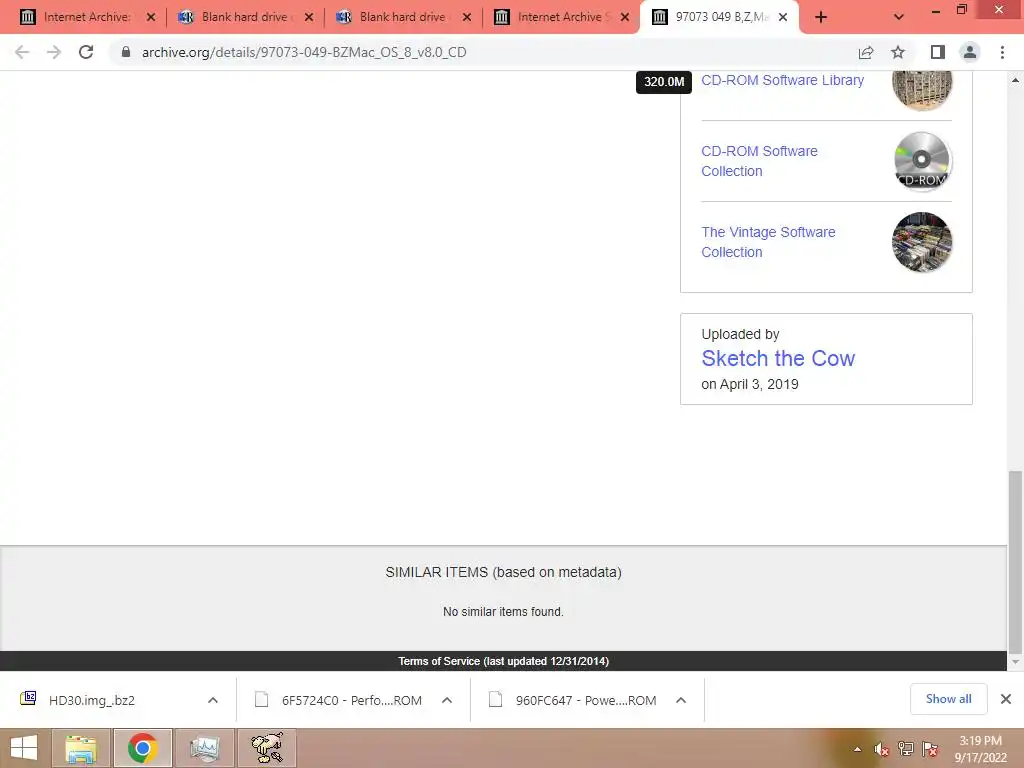Open the Action Center flag icon

[x=930, y=749]
